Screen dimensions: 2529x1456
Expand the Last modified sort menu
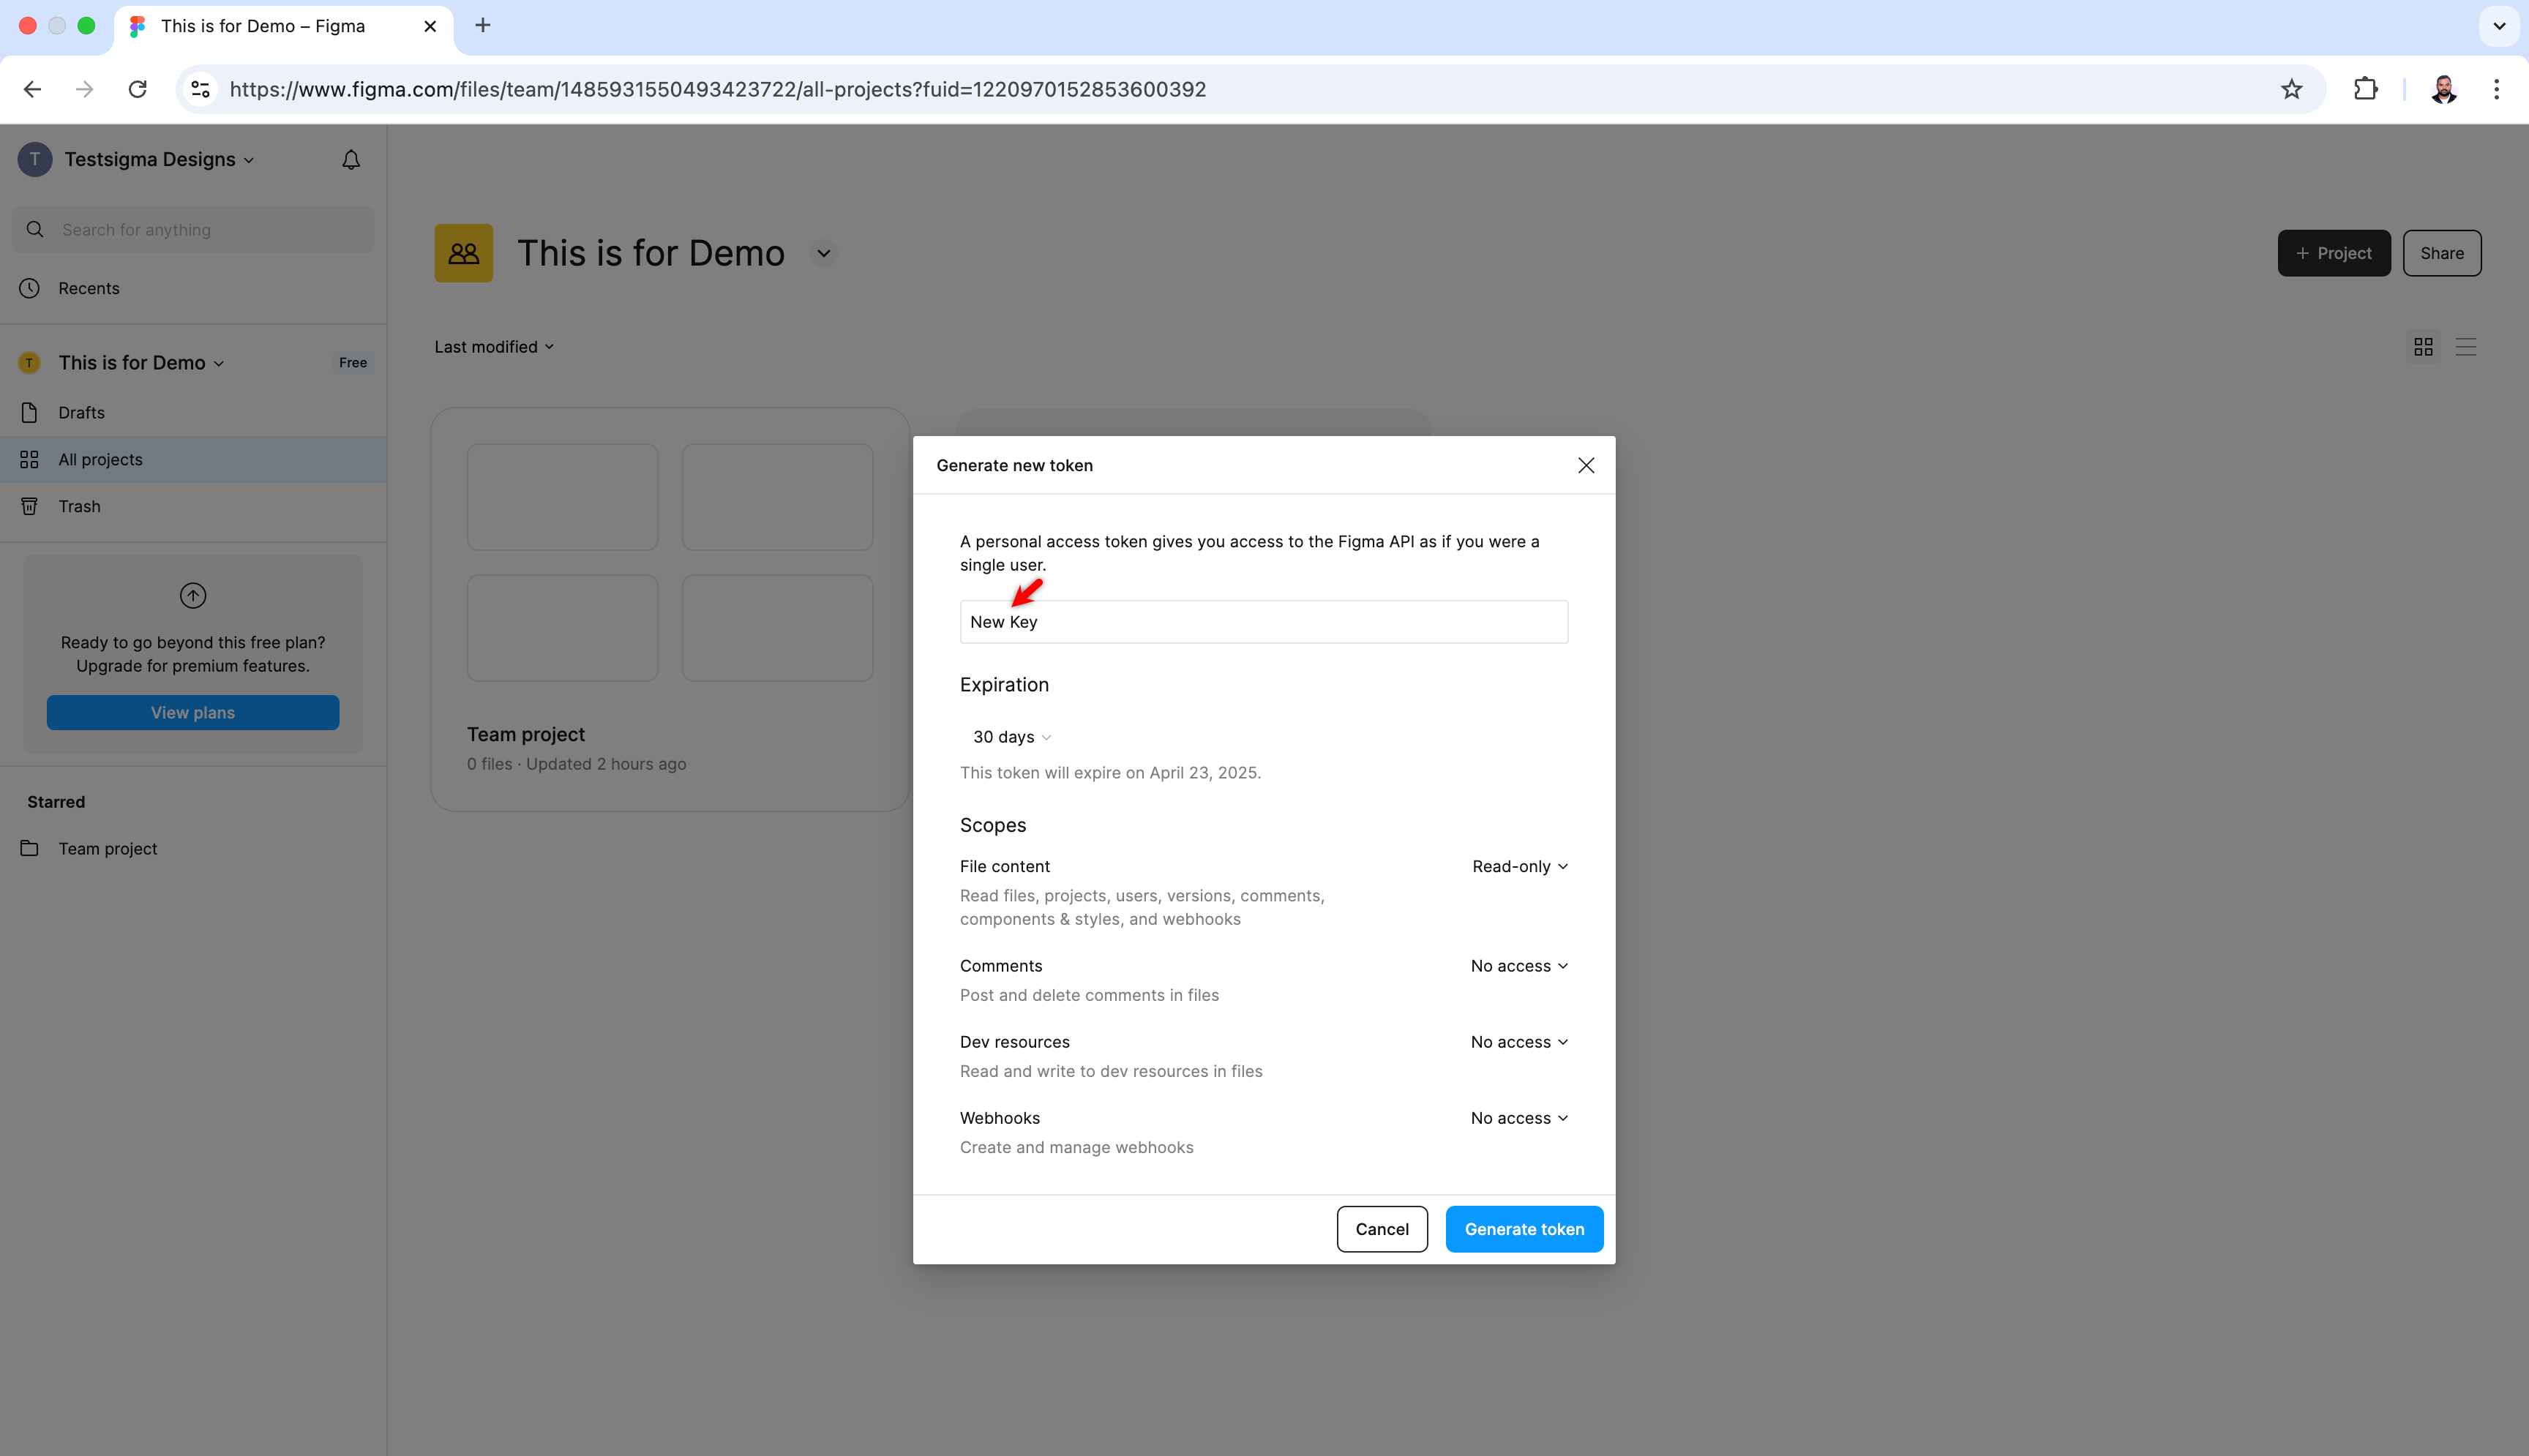click(x=494, y=347)
